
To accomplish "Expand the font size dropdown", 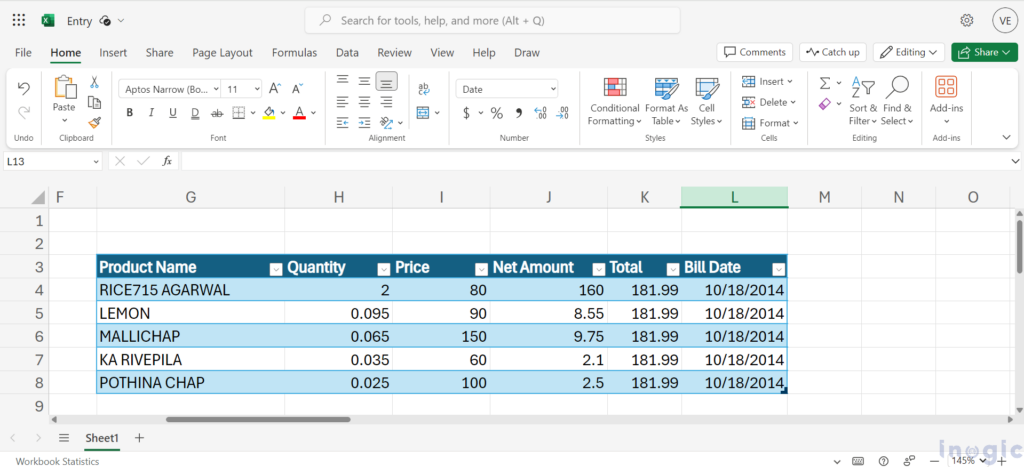I will [x=255, y=89].
